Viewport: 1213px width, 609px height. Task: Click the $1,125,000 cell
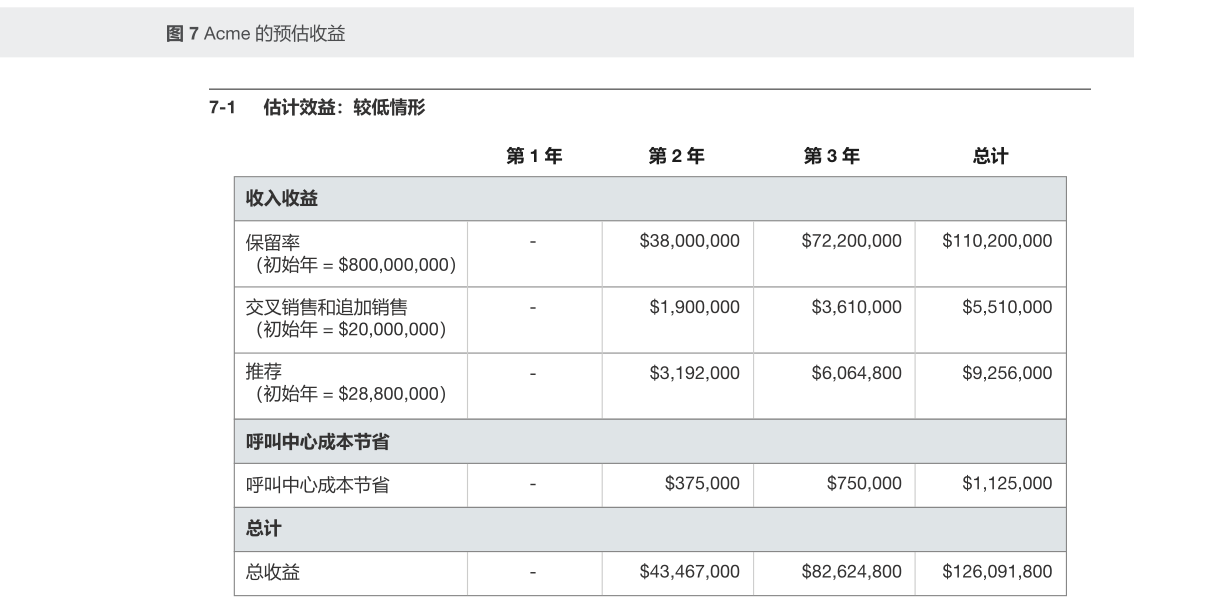pyautogui.click(x=1007, y=484)
